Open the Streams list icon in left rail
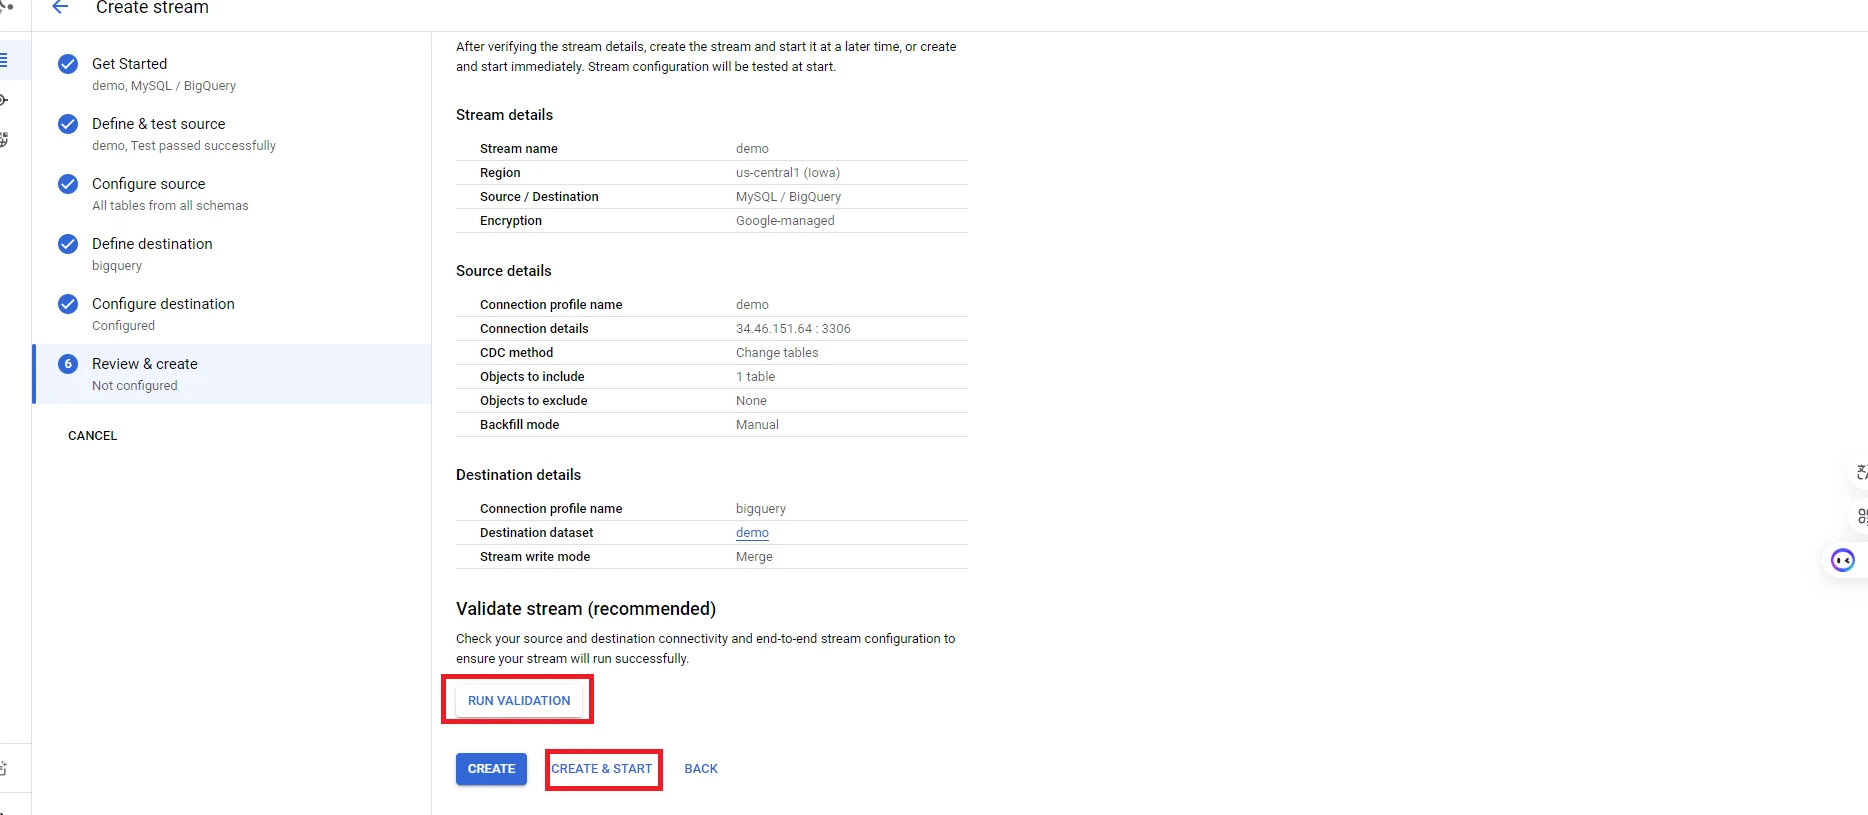 click(5, 60)
